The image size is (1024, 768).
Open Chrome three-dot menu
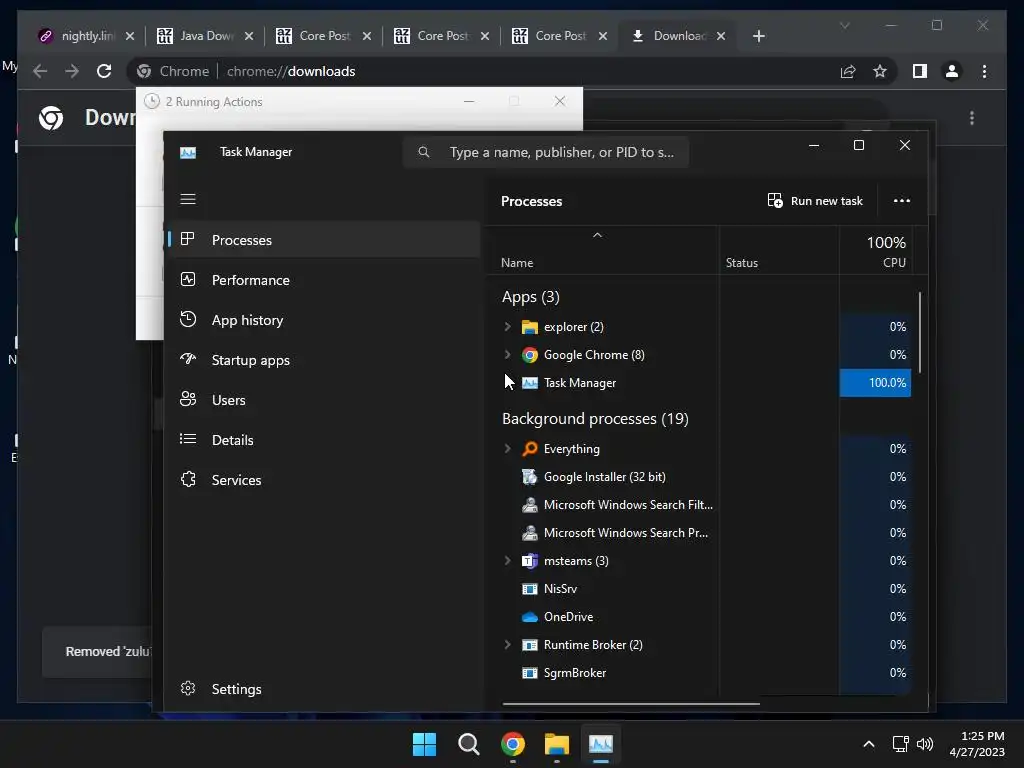pos(984,71)
